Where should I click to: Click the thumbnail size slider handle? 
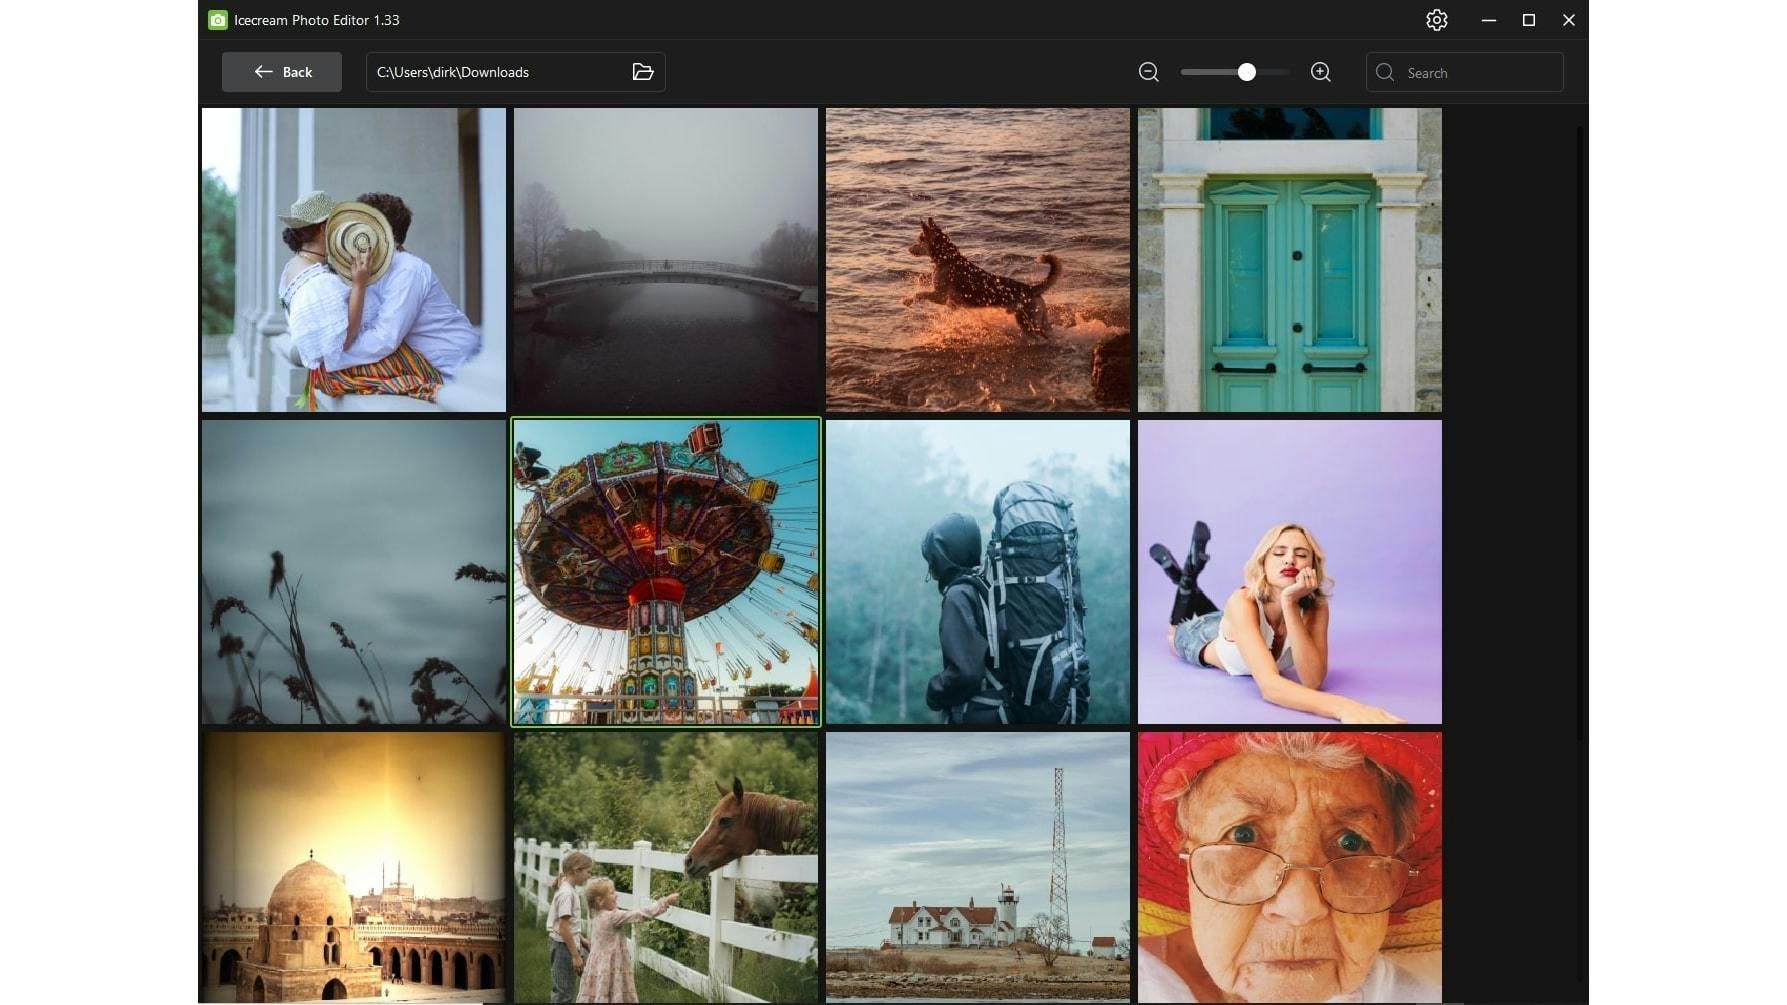point(1246,72)
